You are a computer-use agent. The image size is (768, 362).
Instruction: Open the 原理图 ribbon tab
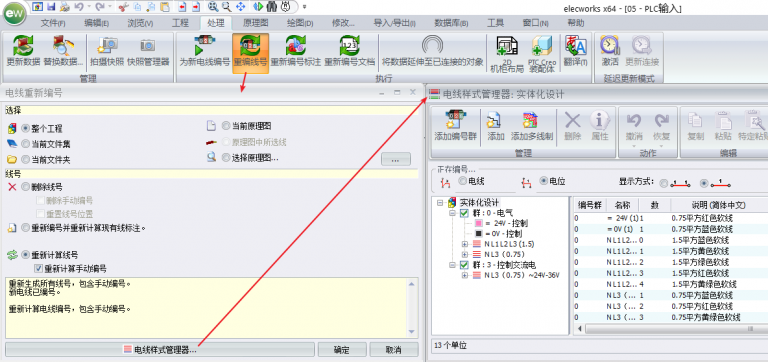[256, 23]
